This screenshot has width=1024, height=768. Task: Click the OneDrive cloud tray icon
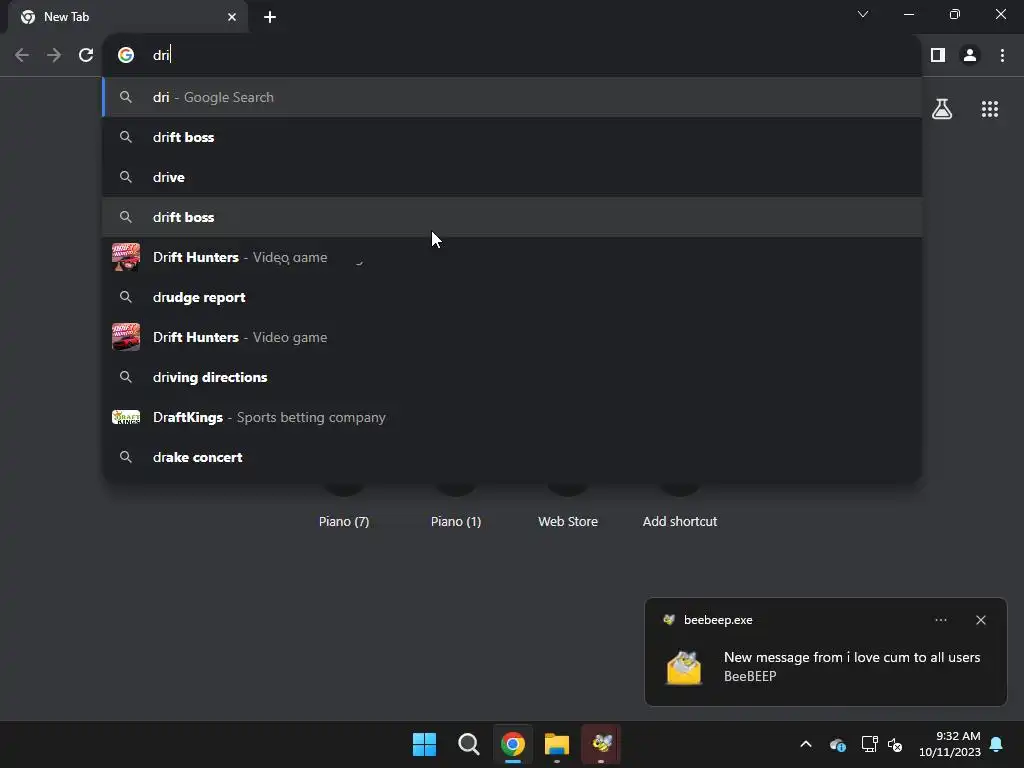(x=838, y=744)
